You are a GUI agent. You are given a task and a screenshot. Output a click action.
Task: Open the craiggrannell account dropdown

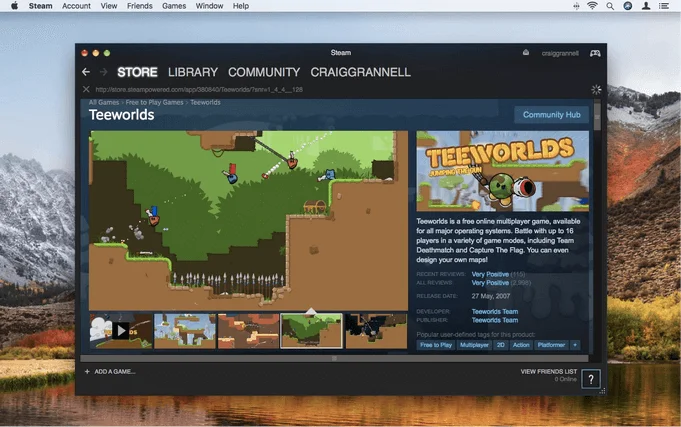(560, 53)
